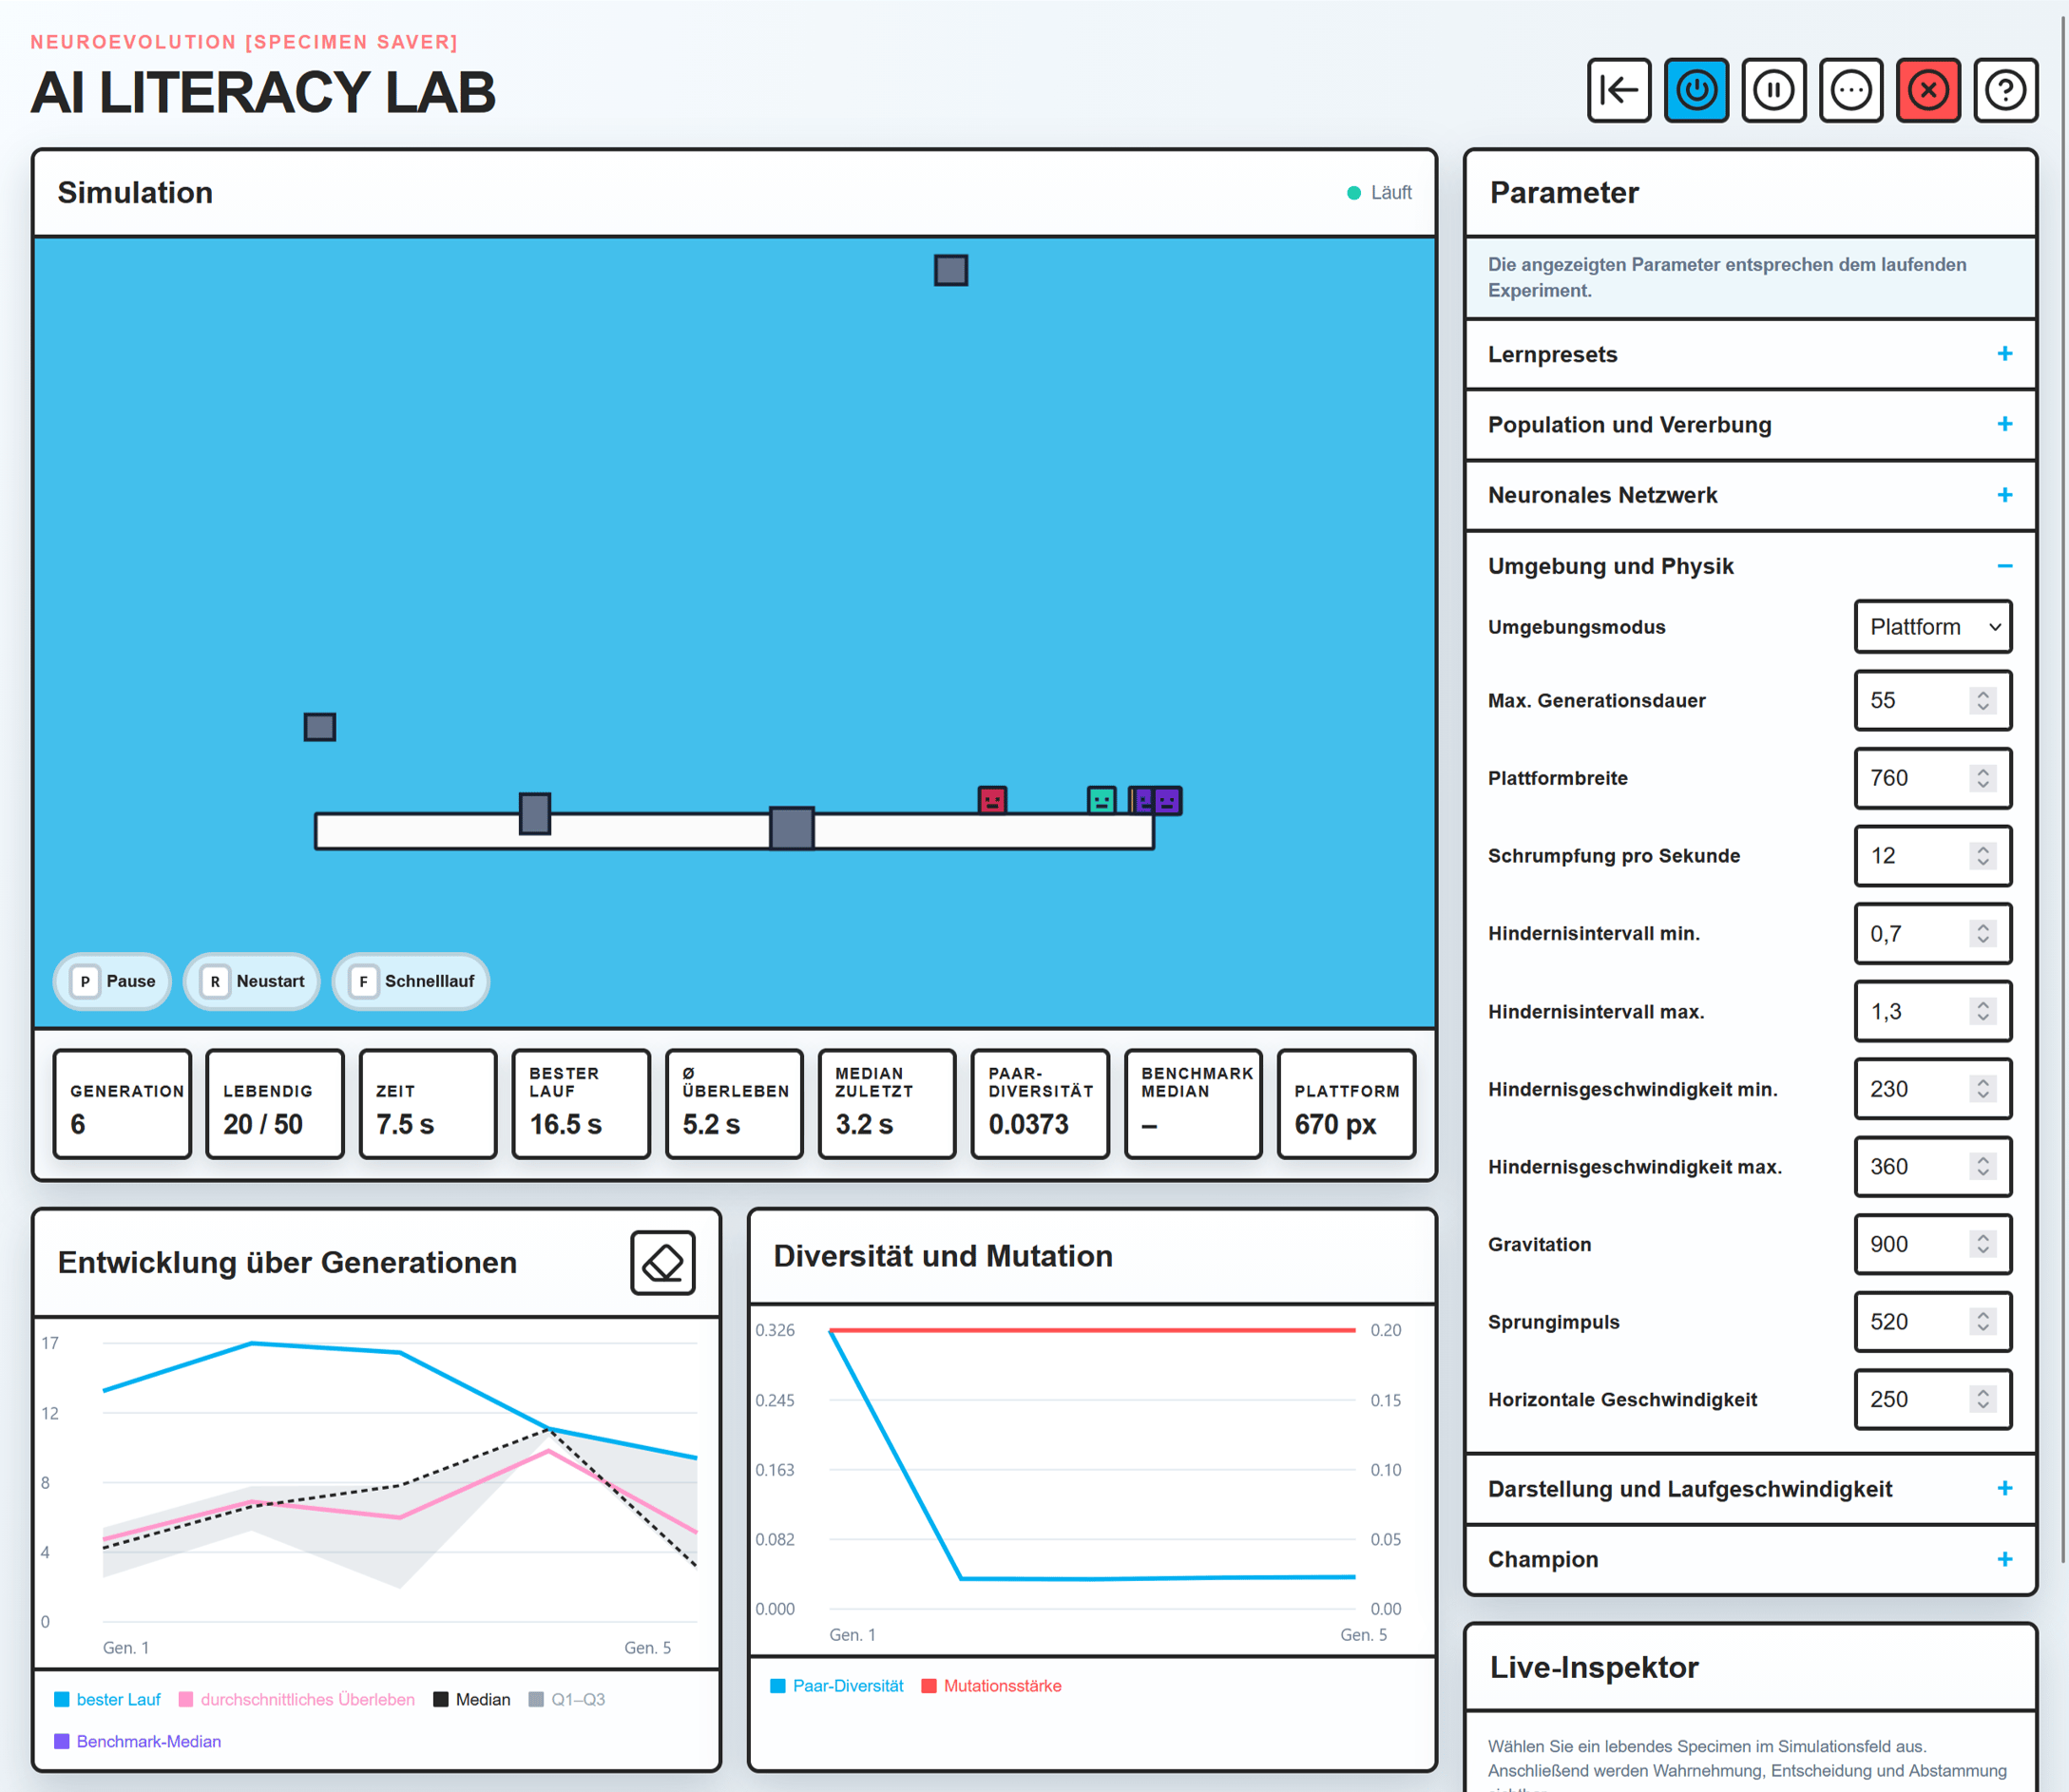Click the Zeit 7.5 s card
Viewport: 2069px width, 1792px height.
428,1104
